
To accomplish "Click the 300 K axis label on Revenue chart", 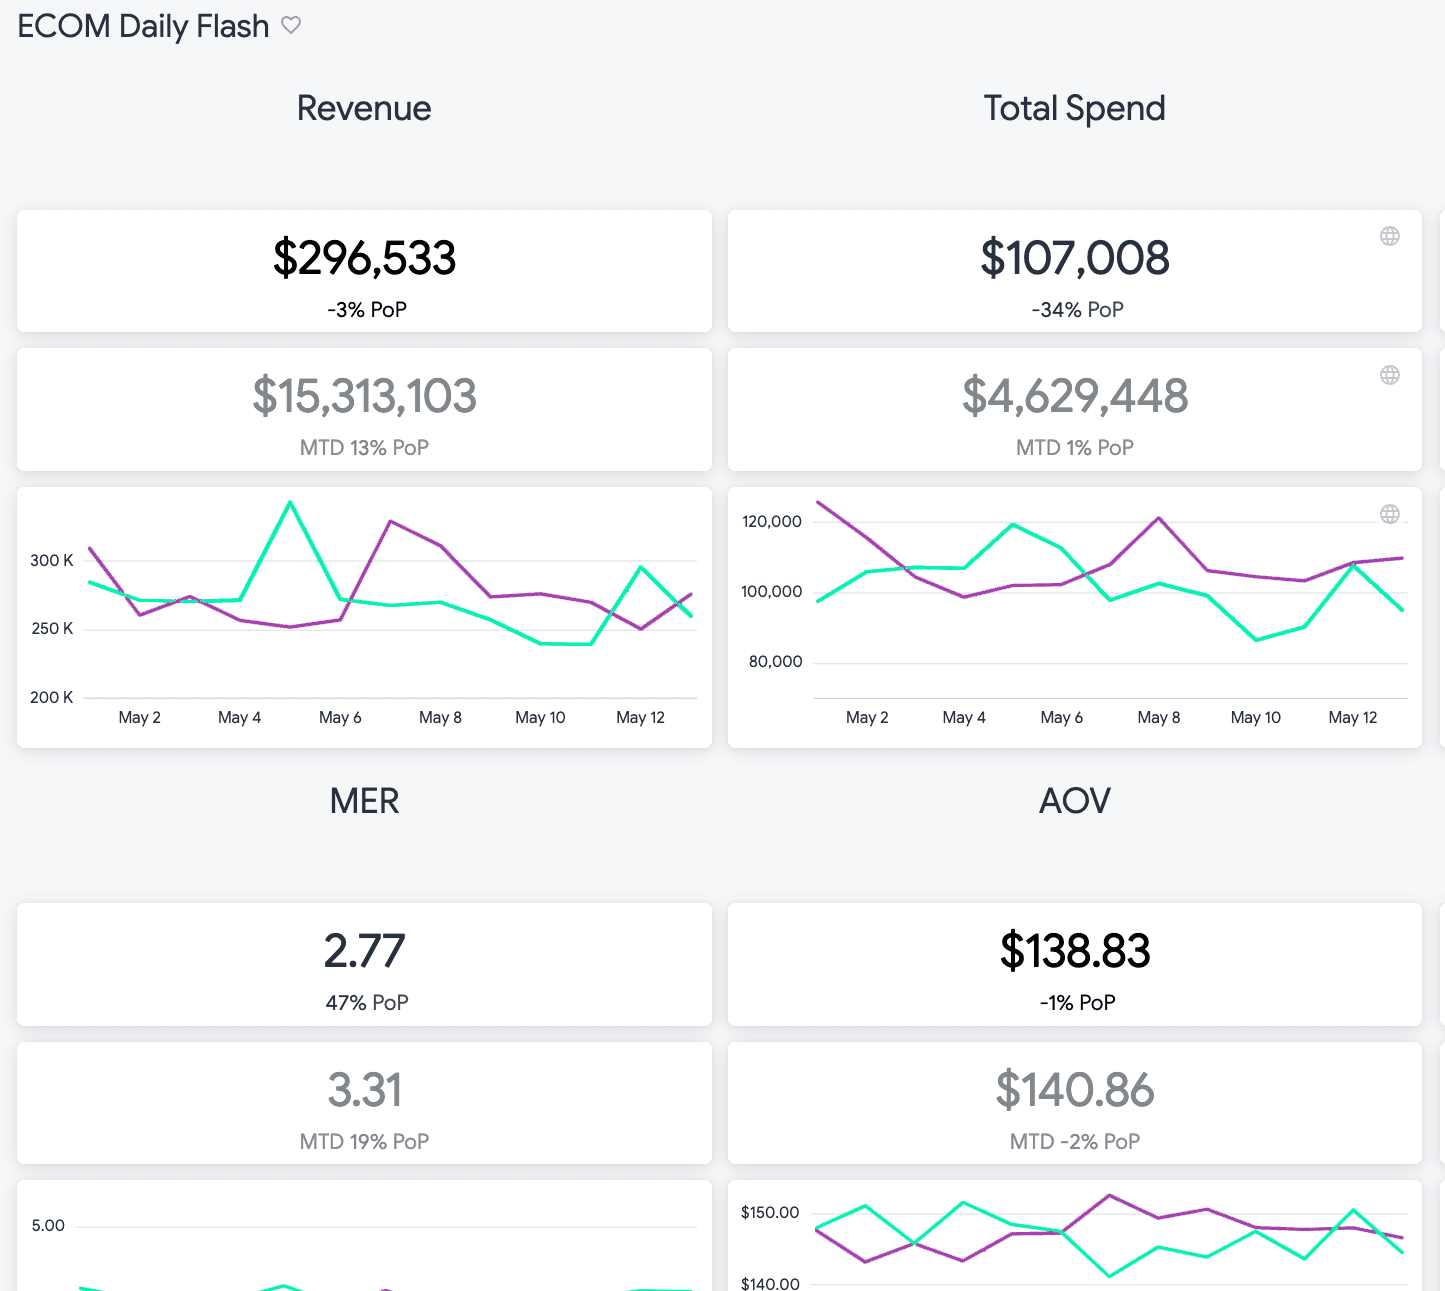I will 52,561.
